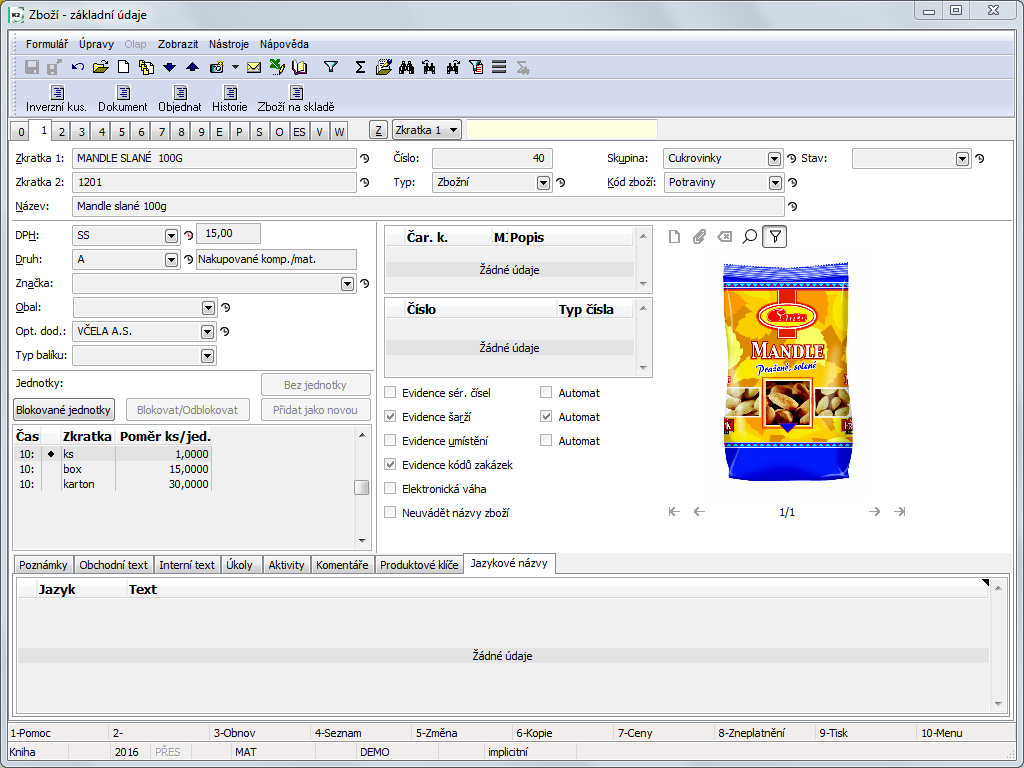Open the Historie script button
The height and width of the screenshot is (768, 1024).
tap(229, 99)
